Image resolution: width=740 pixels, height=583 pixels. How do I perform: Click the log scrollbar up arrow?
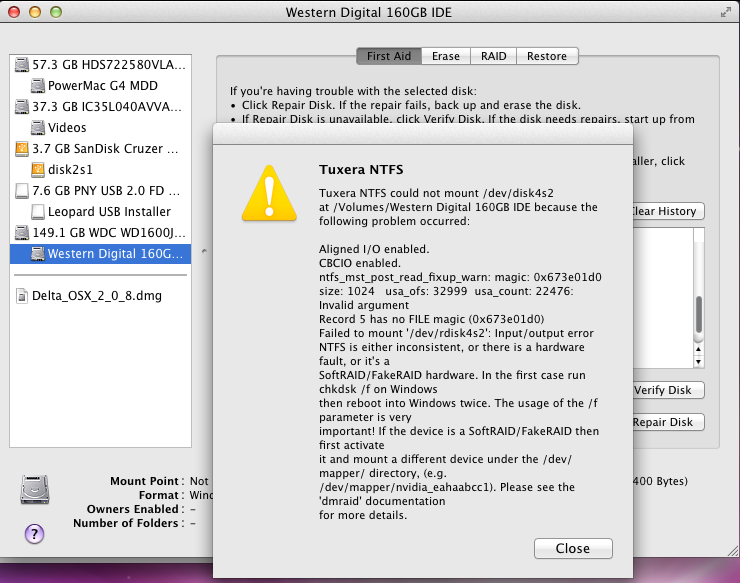tap(698, 349)
